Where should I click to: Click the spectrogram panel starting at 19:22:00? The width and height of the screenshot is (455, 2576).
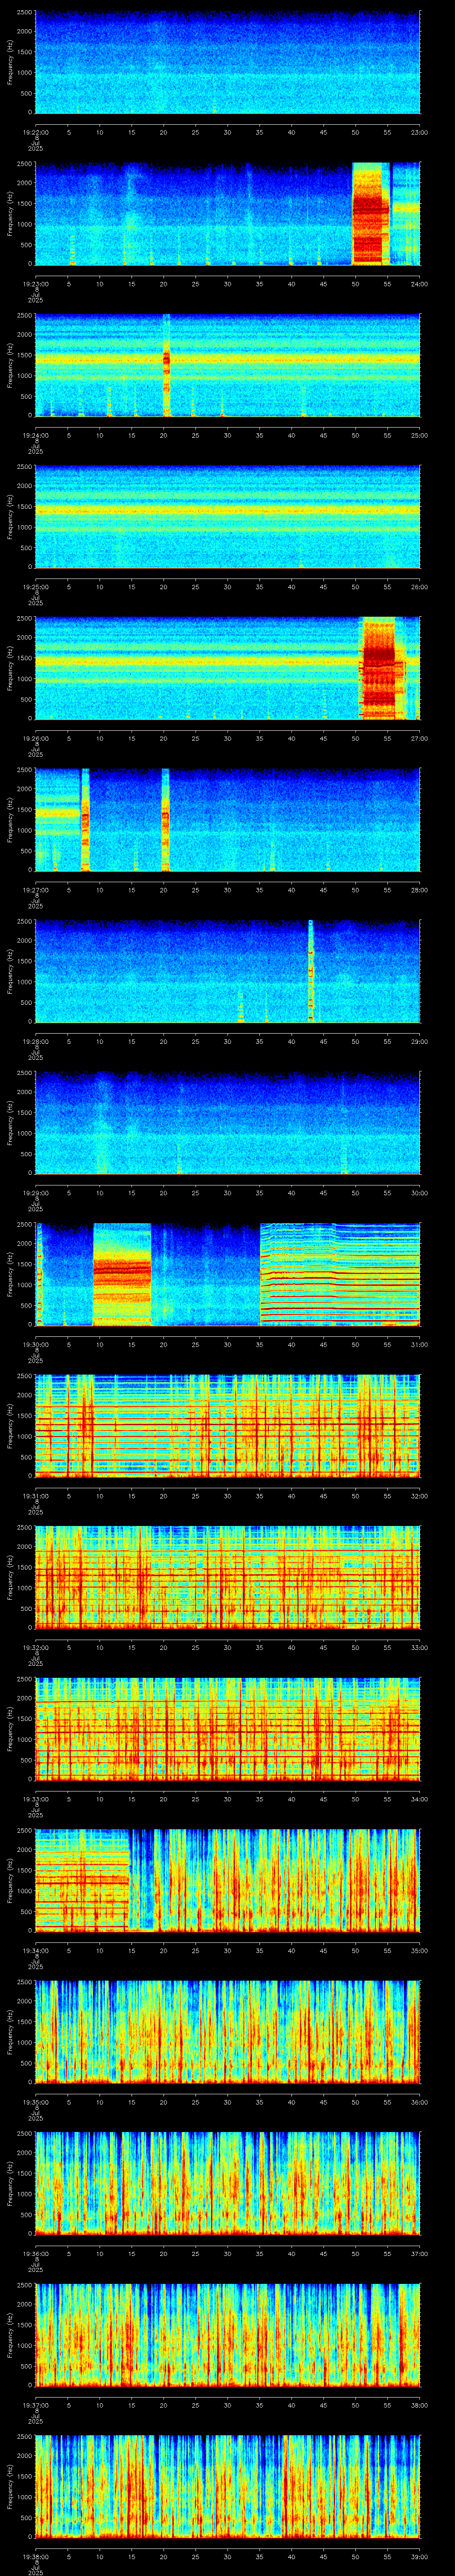coord(227,62)
